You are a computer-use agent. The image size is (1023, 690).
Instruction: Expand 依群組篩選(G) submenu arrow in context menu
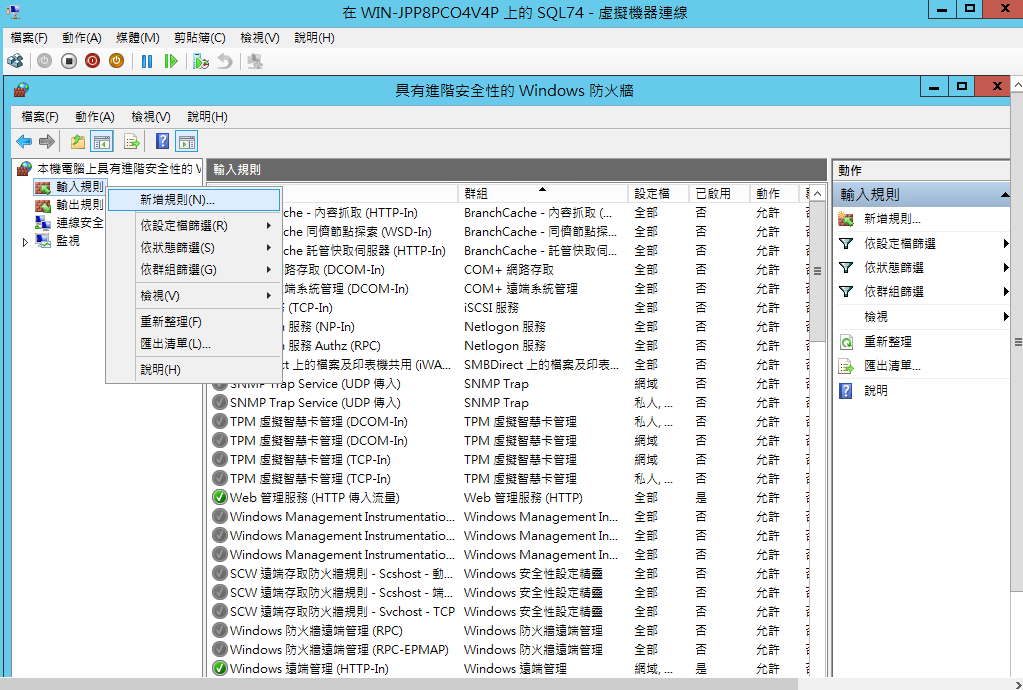click(x=269, y=269)
